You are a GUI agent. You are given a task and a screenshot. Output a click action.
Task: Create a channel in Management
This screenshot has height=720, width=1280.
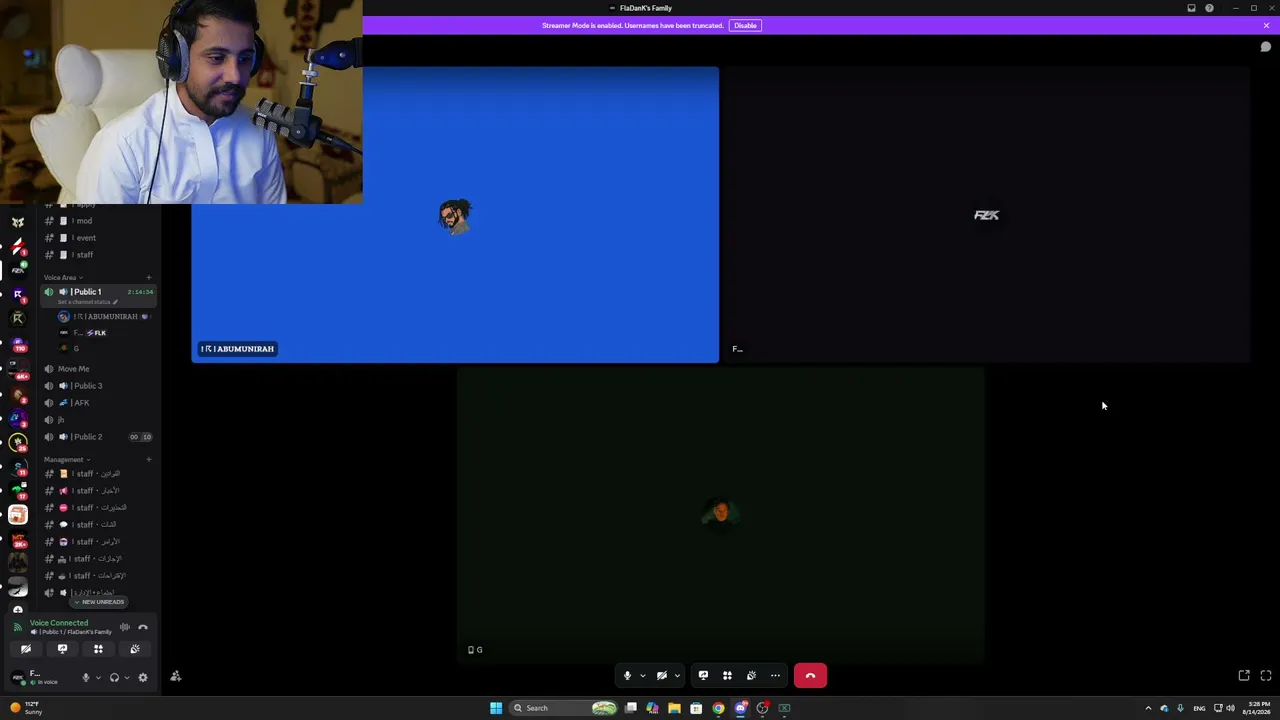(x=149, y=460)
